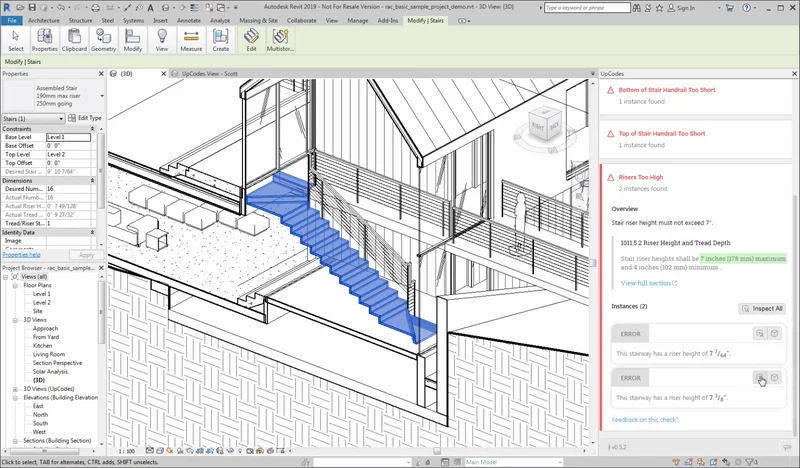The height and width of the screenshot is (468, 800).
Task: Collapse the Floor Plans tree node
Action: (x=17, y=285)
